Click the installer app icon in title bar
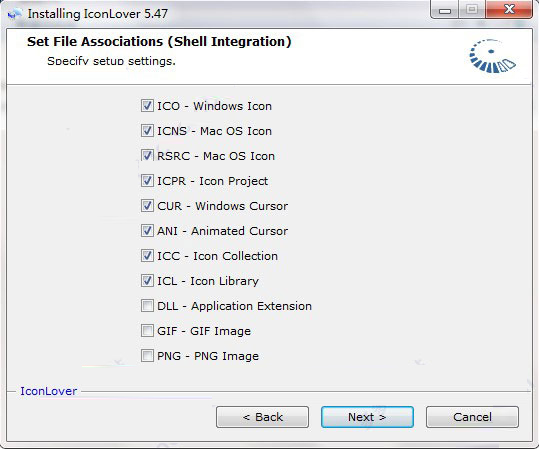This screenshot has height=449, width=539. tap(15, 14)
